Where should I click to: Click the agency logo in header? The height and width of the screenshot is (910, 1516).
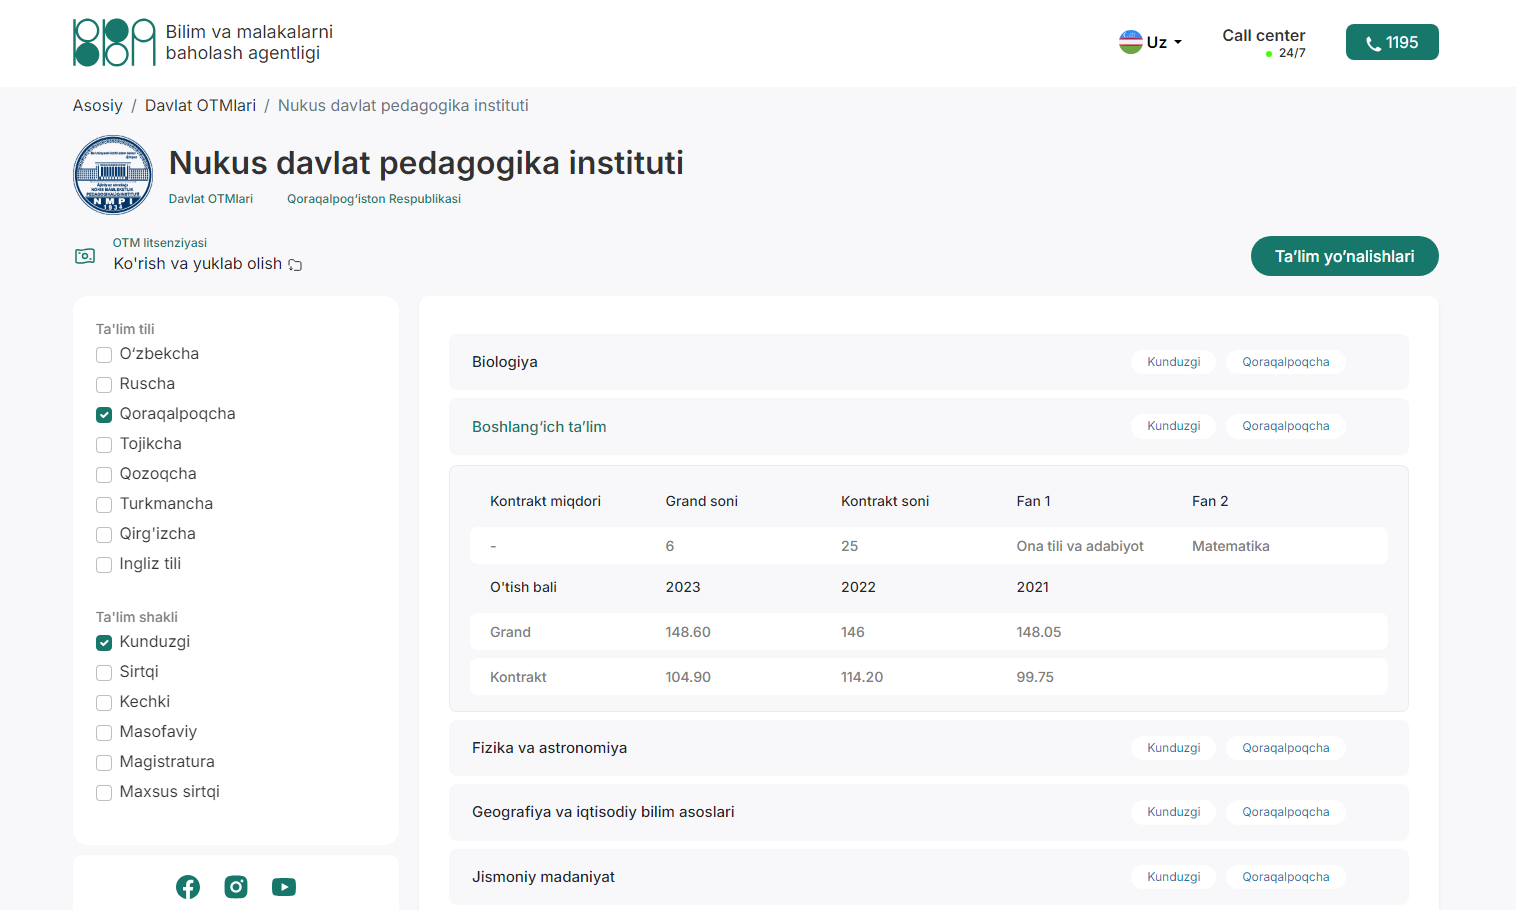pyautogui.click(x=114, y=42)
